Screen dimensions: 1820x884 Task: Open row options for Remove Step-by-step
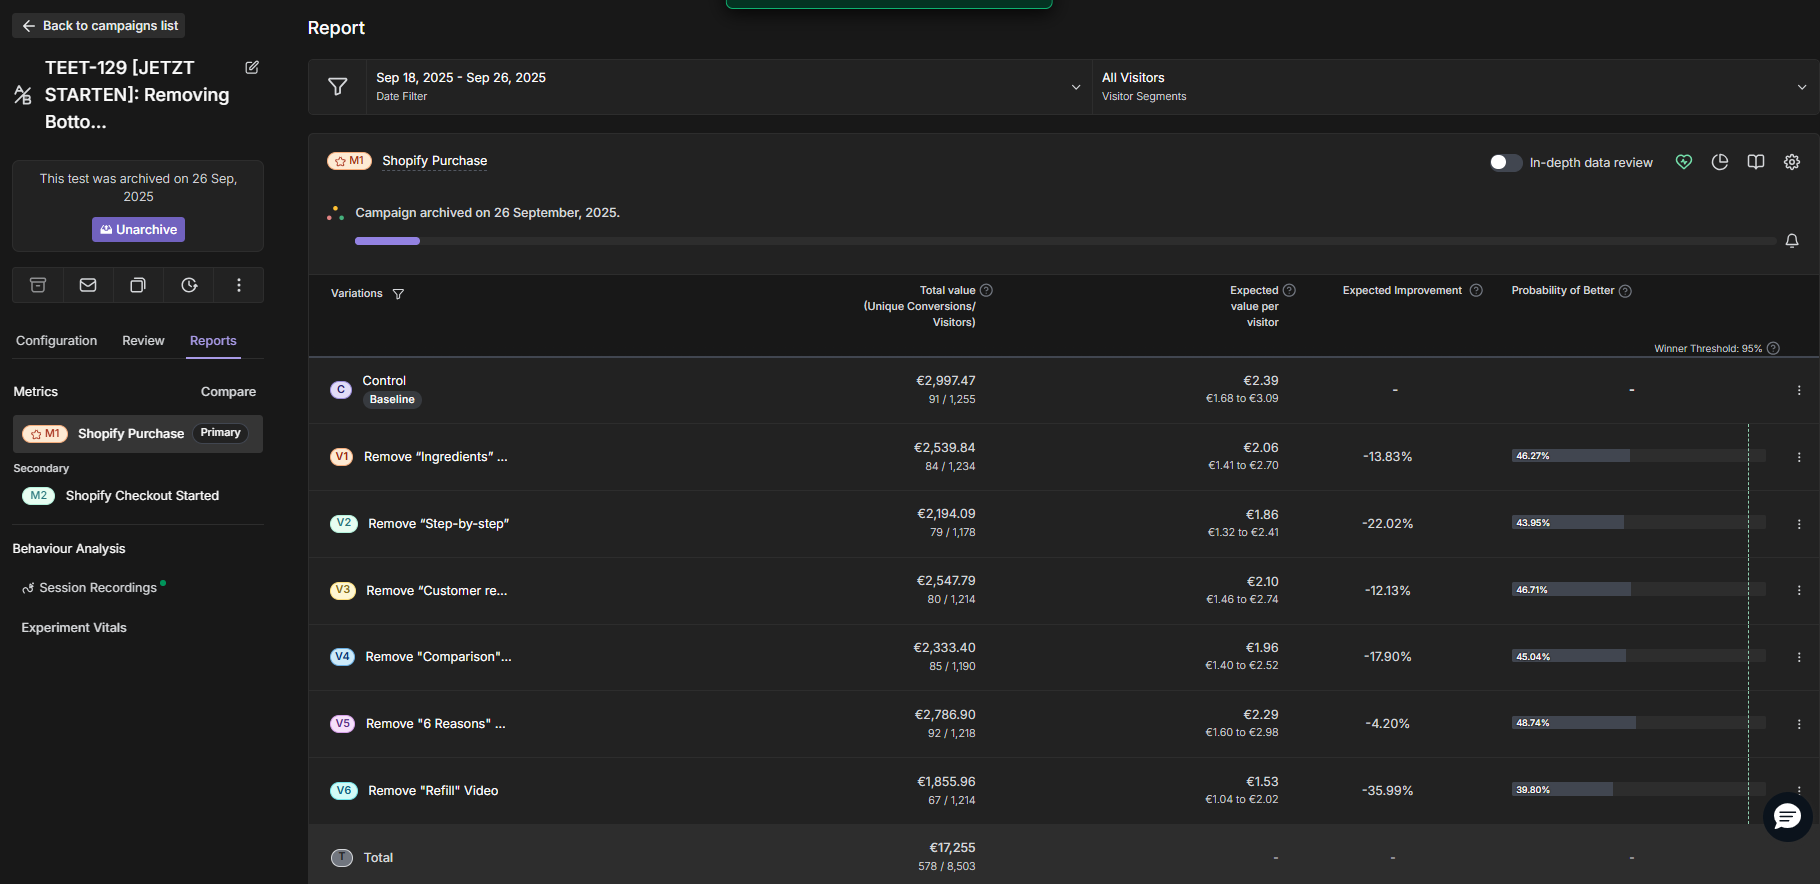click(x=1799, y=524)
